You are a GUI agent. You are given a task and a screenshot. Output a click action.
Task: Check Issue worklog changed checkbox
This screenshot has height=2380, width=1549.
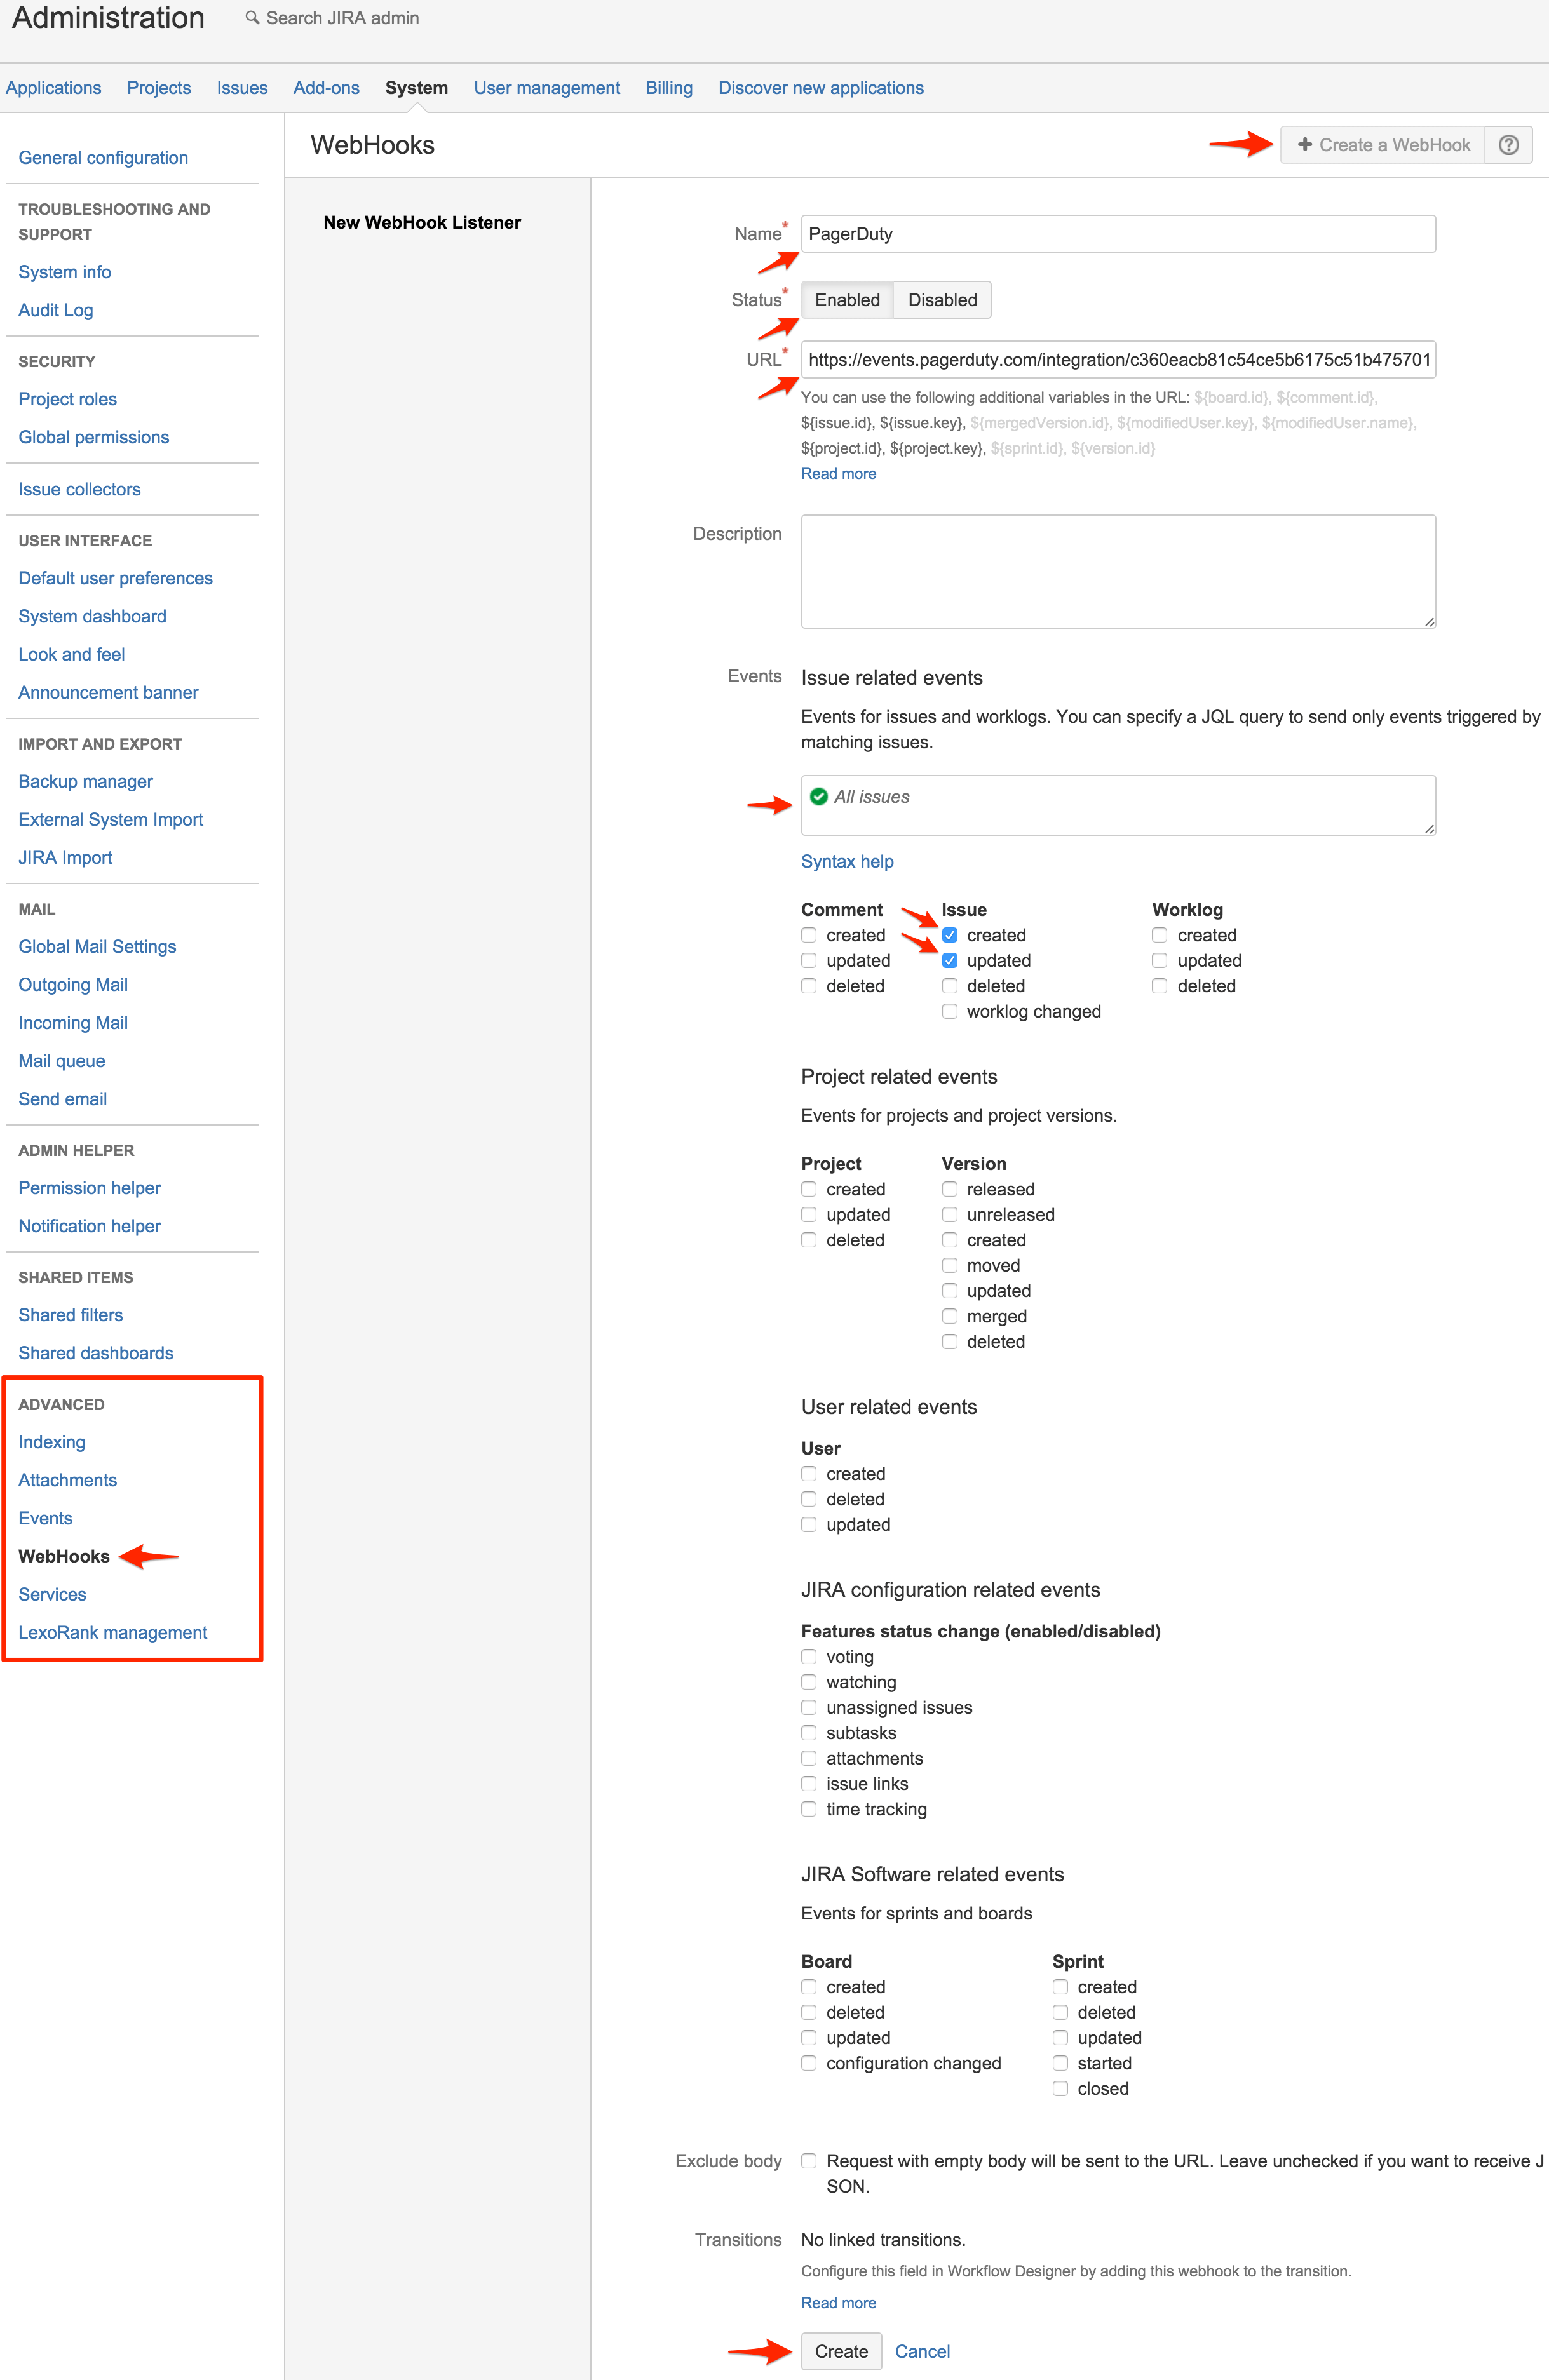(x=950, y=1012)
